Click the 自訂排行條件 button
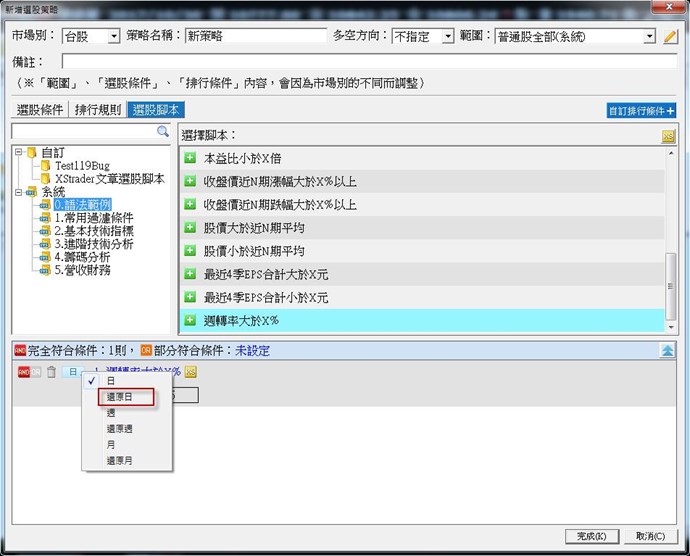 point(642,111)
